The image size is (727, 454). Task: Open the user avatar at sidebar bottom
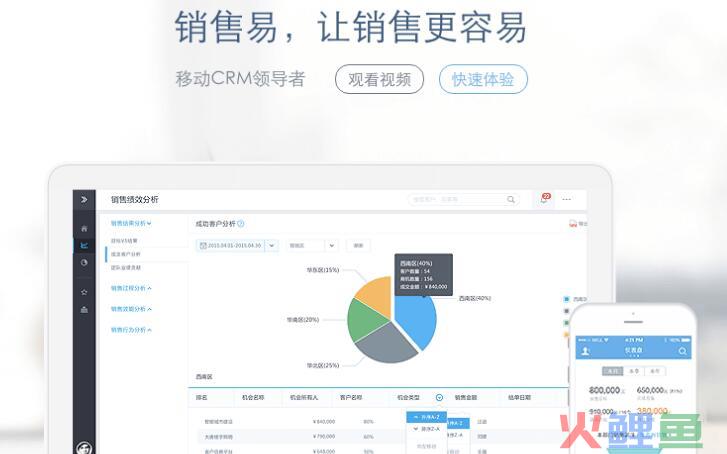(x=84, y=448)
